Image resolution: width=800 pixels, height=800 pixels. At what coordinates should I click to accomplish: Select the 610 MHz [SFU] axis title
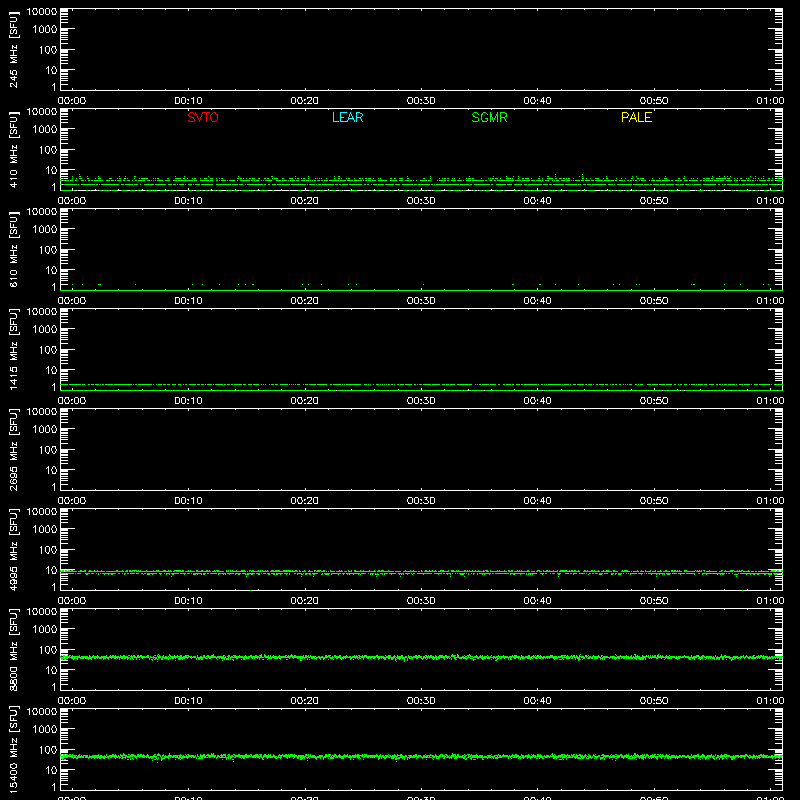[x=14, y=250]
